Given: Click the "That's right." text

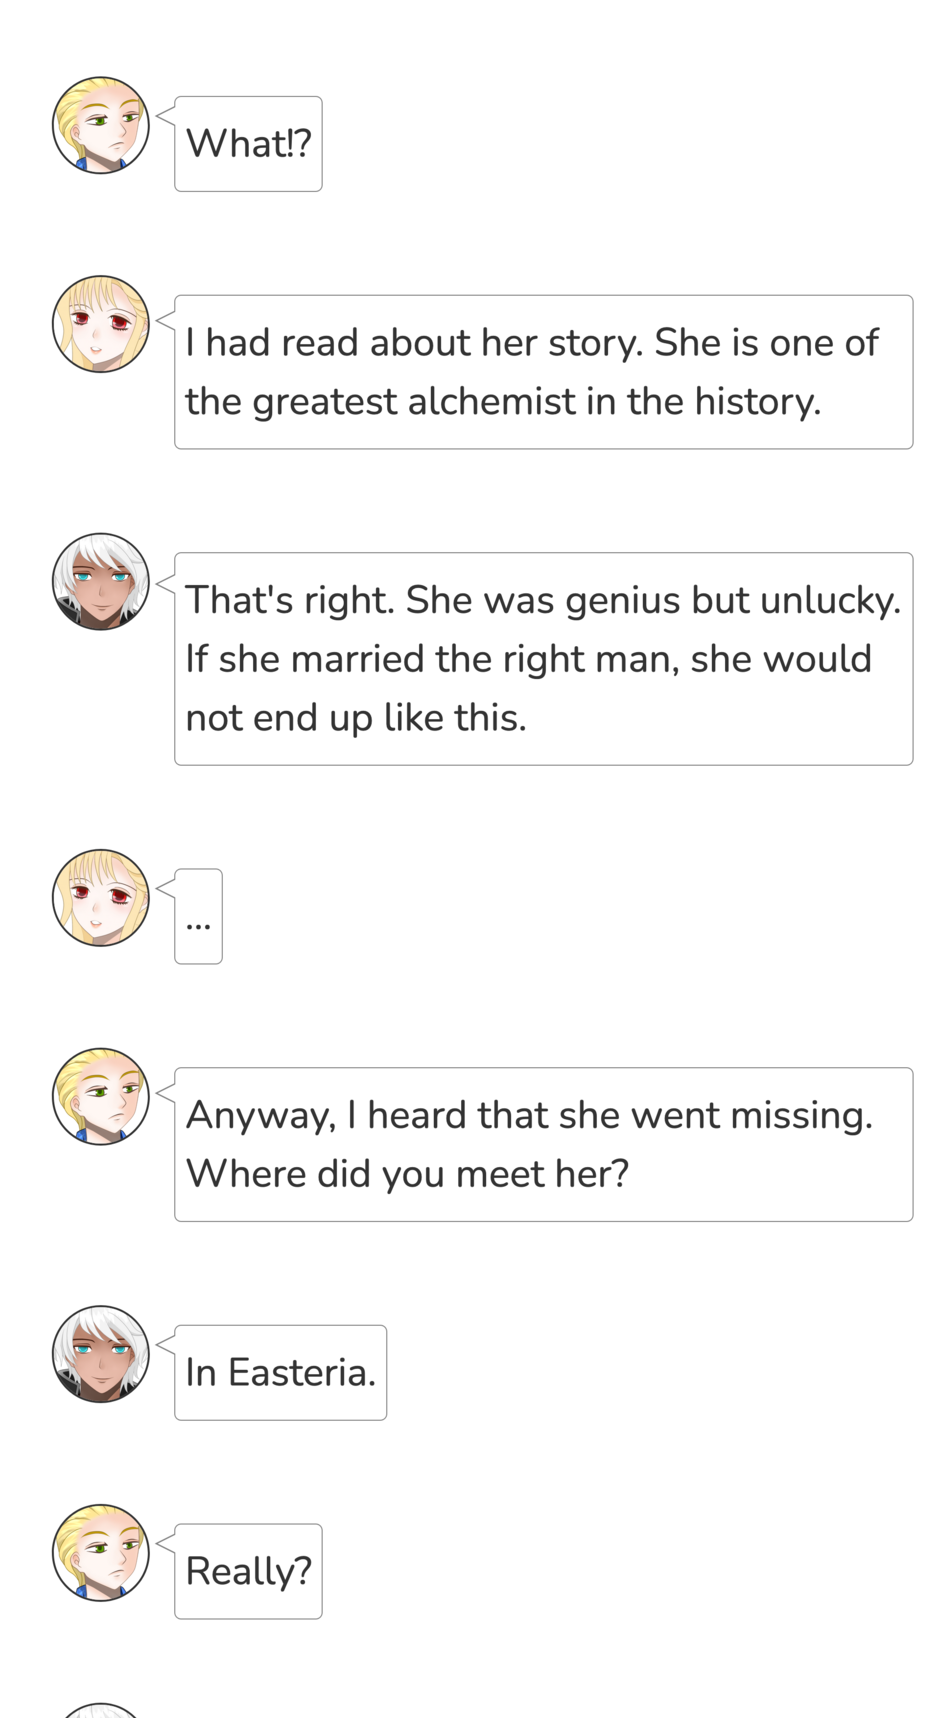Looking at the screenshot, I should coord(290,600).
